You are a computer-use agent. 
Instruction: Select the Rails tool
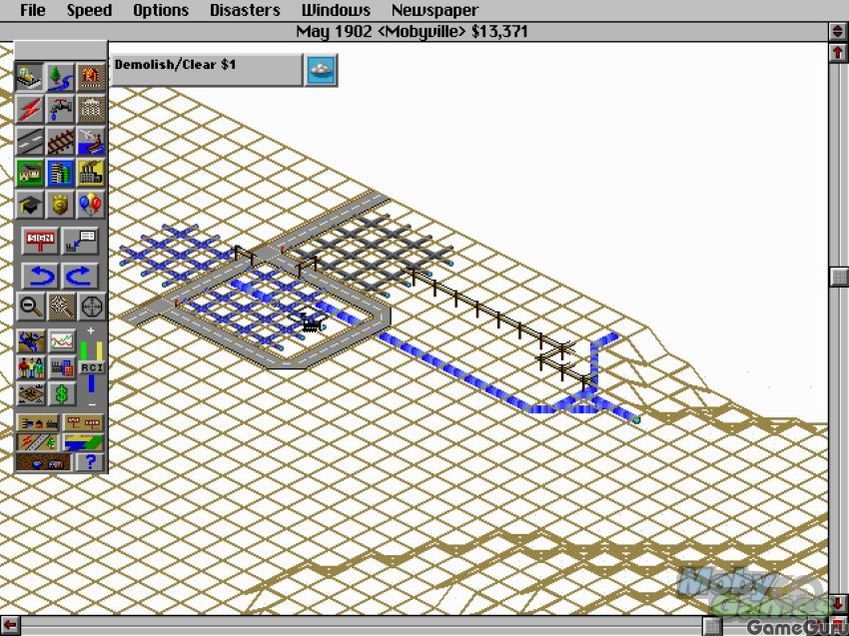[60, 141]
